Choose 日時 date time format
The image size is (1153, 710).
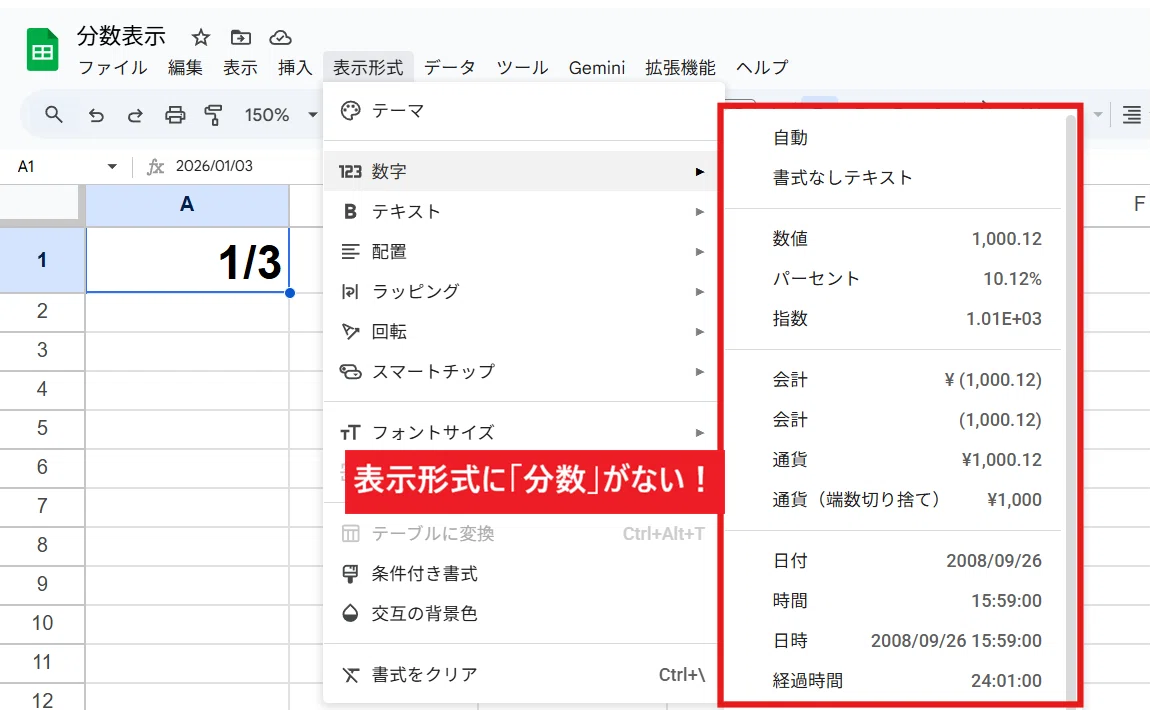coord(893,641)
